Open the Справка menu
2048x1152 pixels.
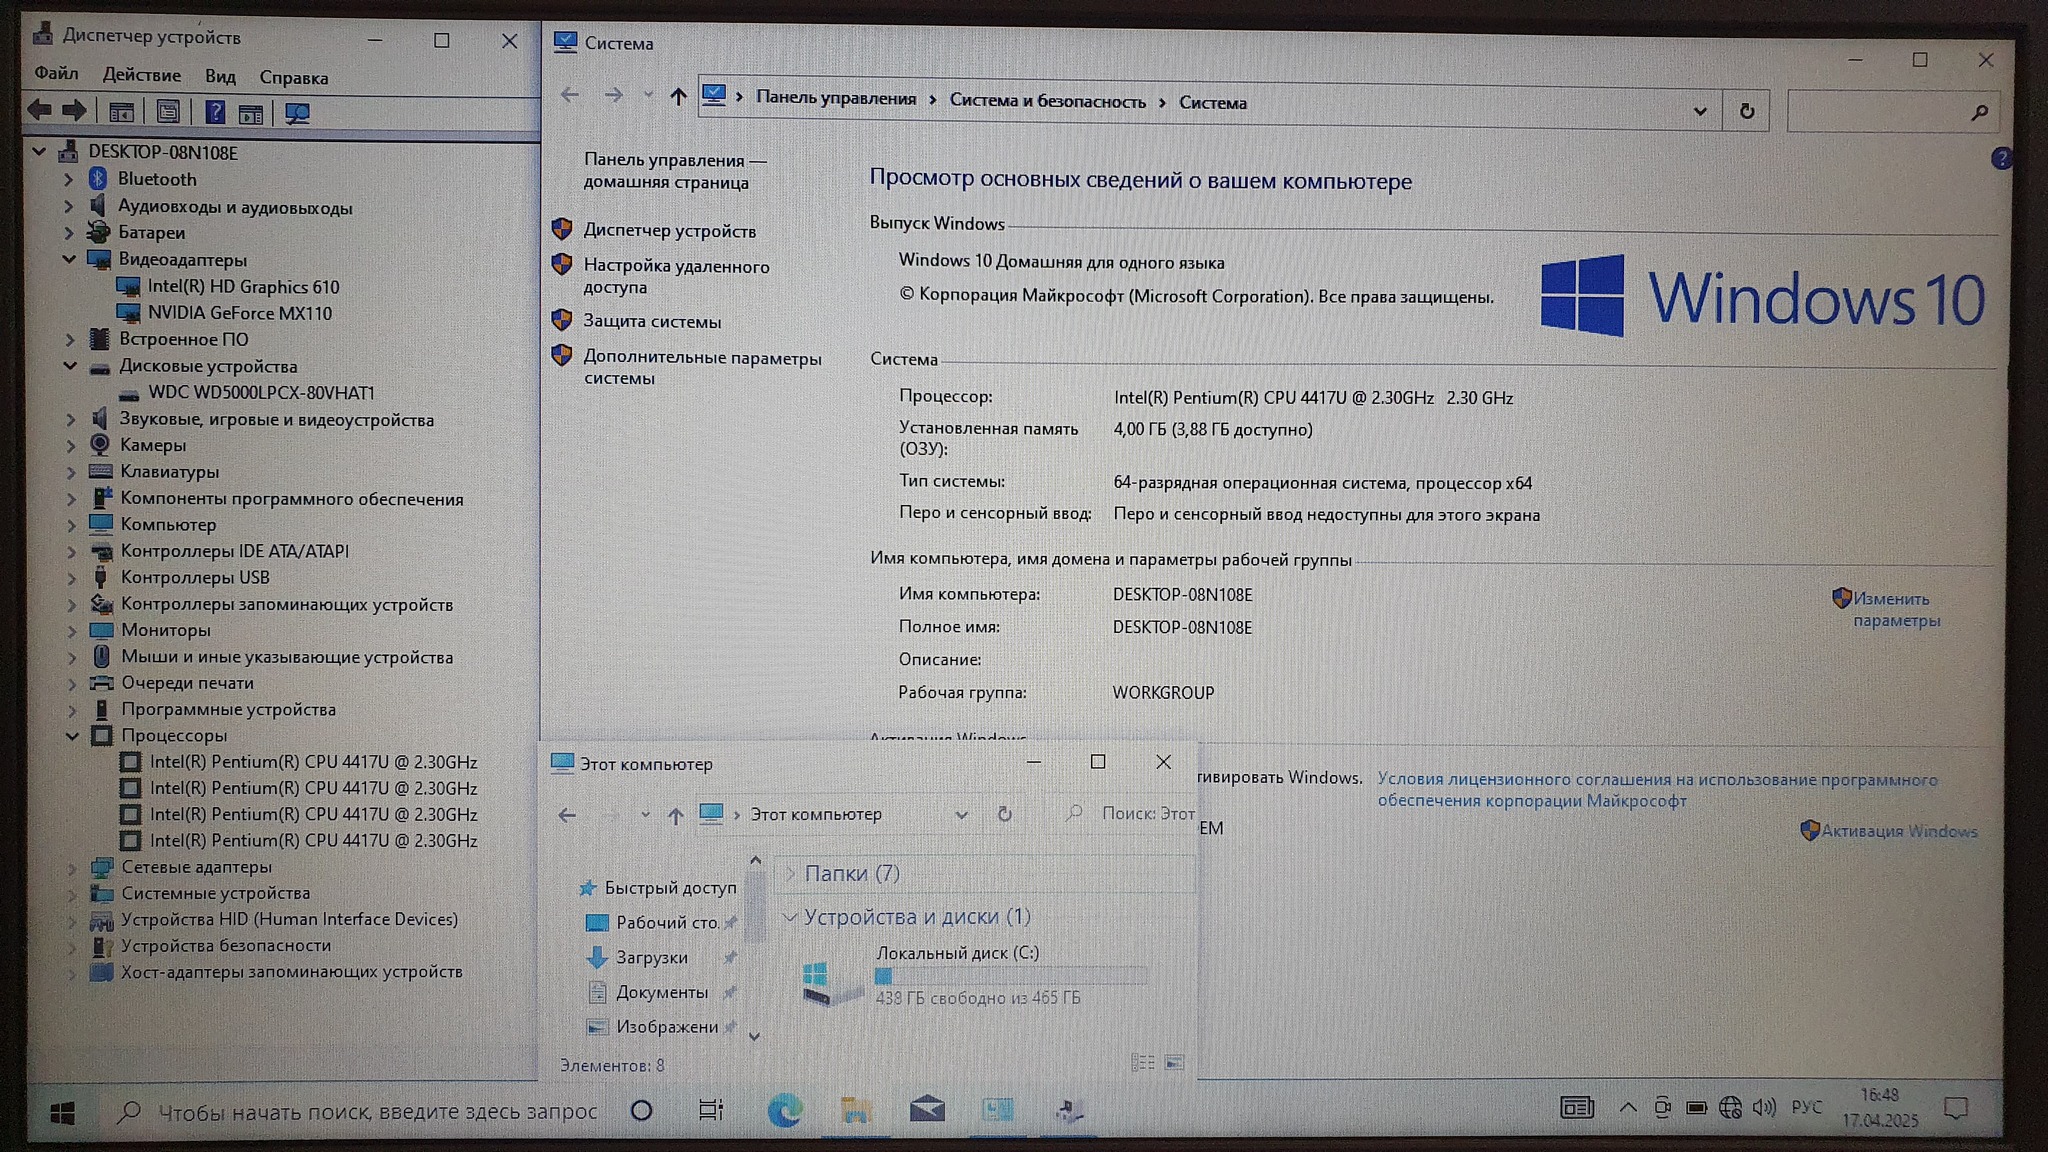pos(293,78)
